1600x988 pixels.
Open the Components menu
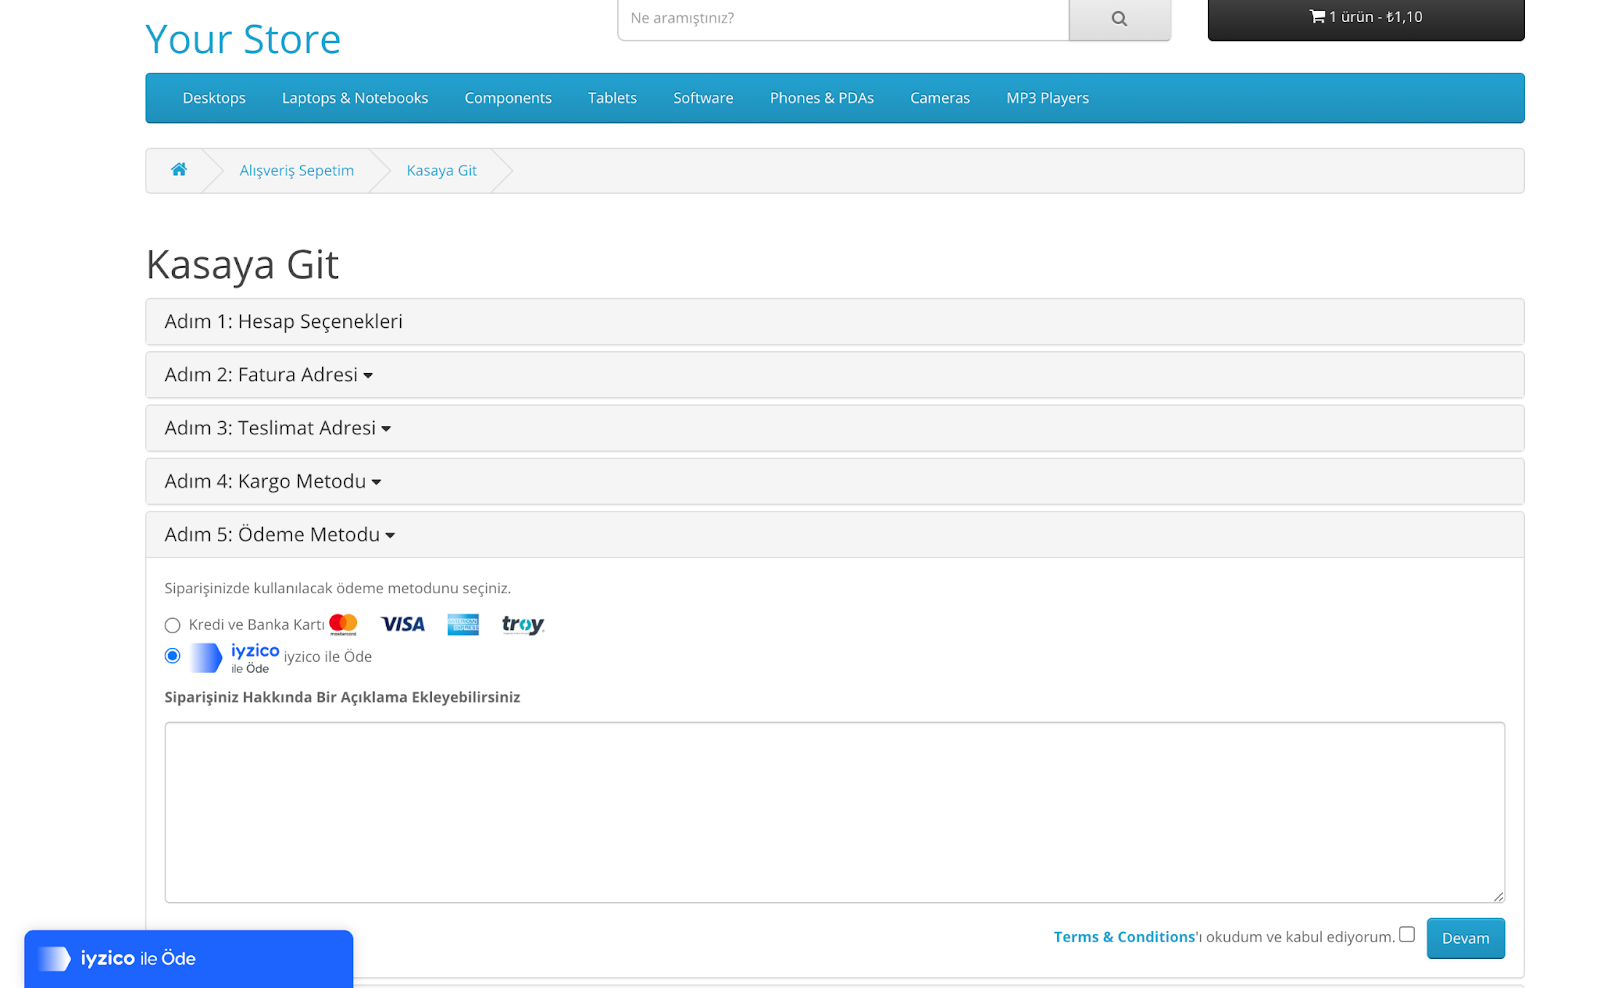(x=508, y=98)
